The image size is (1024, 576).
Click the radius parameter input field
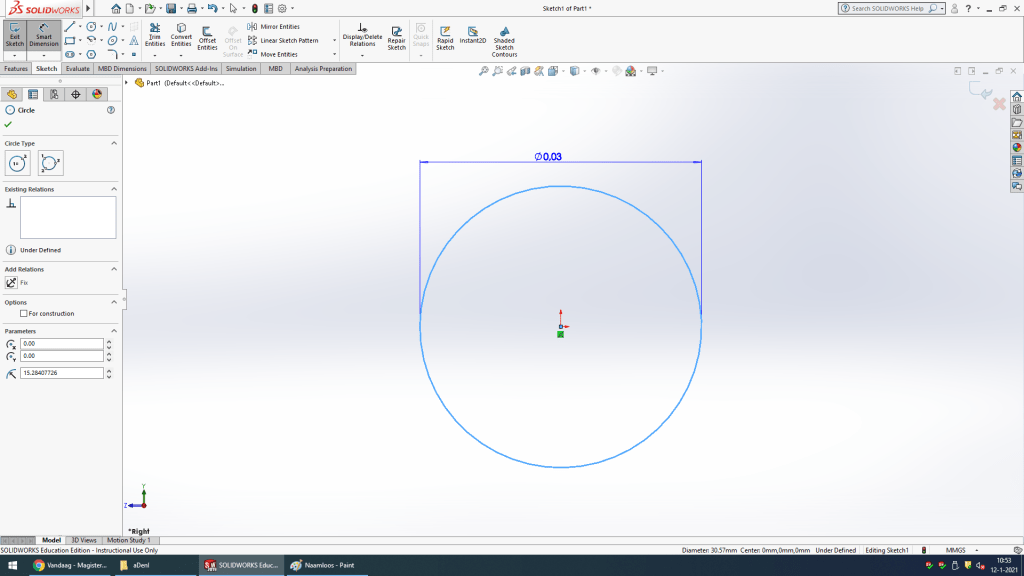coord(62,373)
